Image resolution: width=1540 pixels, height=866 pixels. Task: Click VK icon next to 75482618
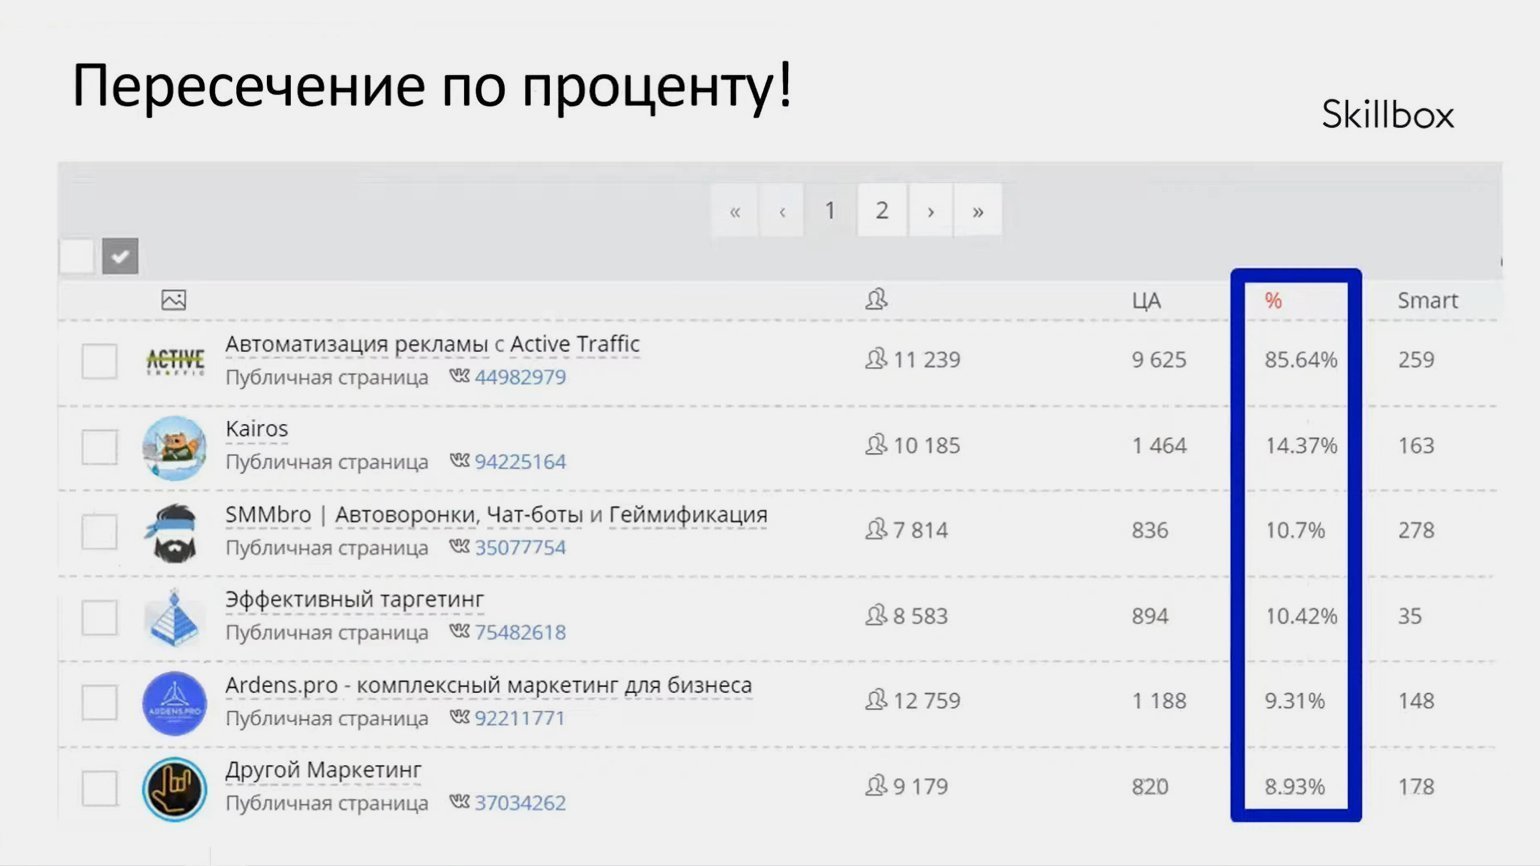pos(459,632)
